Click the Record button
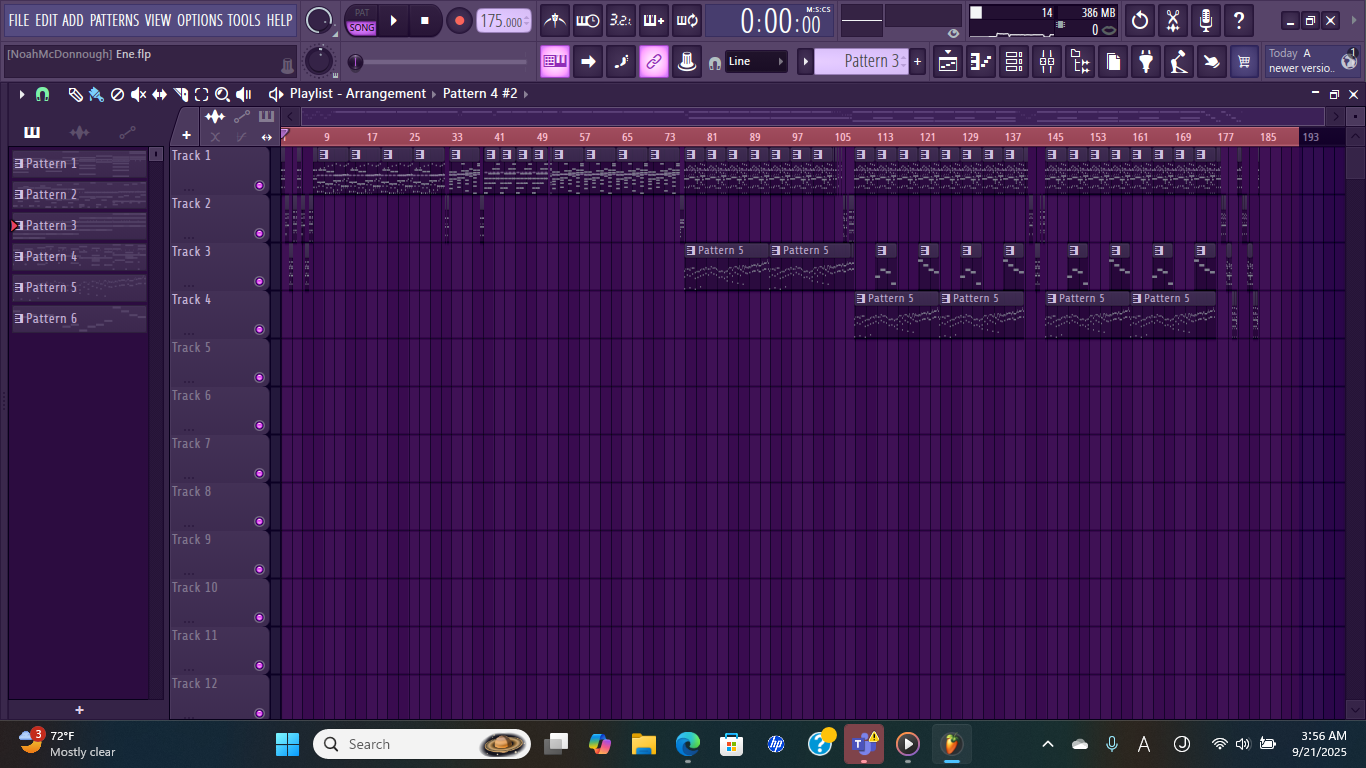This screenshot has width=1366, height=768. pos(459,20)
